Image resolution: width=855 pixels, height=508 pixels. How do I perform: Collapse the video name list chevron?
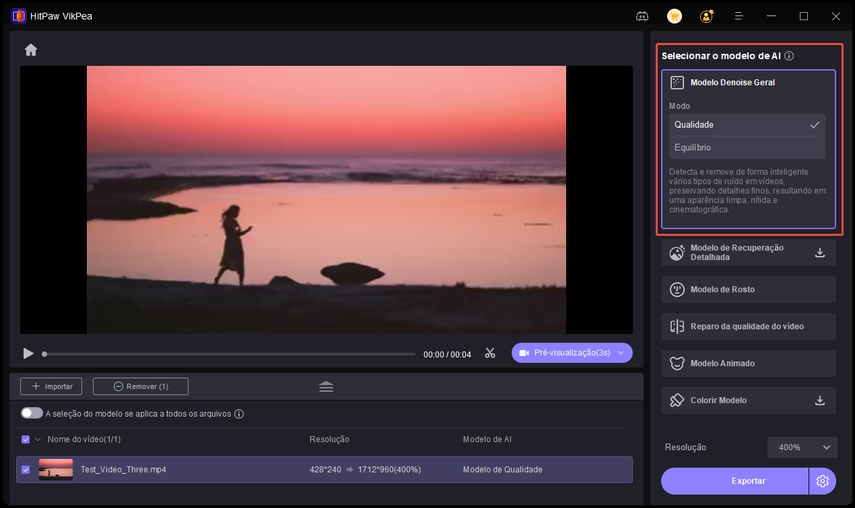pyautogui.click(x=38, y=439)
